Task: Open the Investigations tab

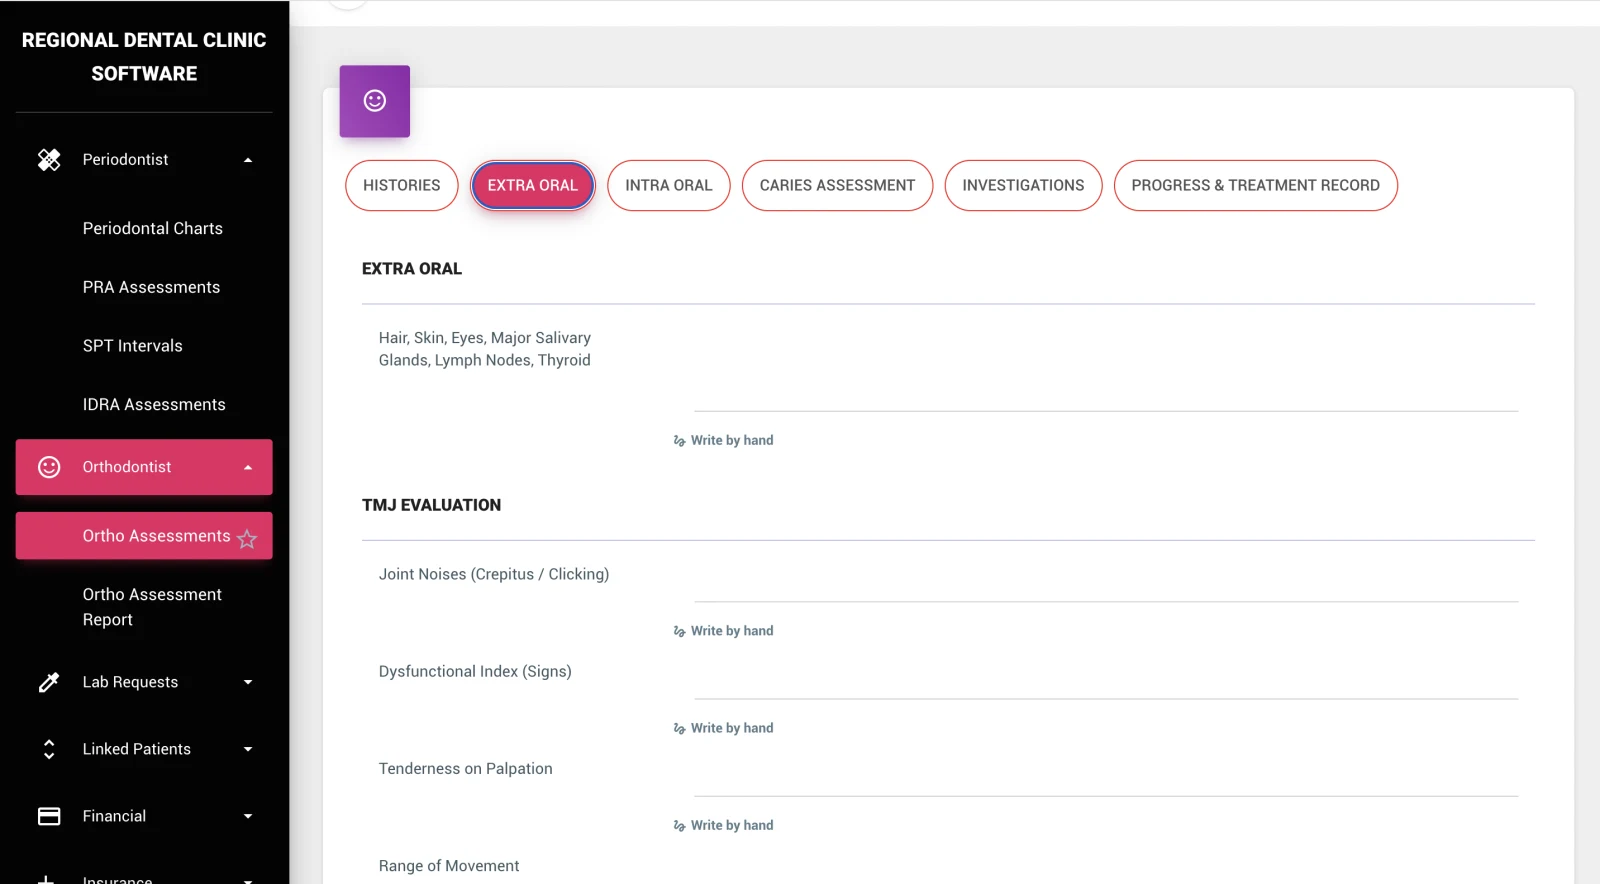Action: click(x=1023, y=186)
